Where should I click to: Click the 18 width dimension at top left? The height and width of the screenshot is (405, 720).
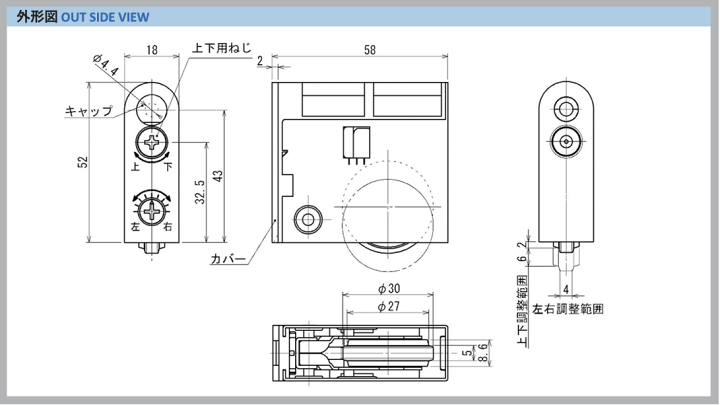(150, 50)
